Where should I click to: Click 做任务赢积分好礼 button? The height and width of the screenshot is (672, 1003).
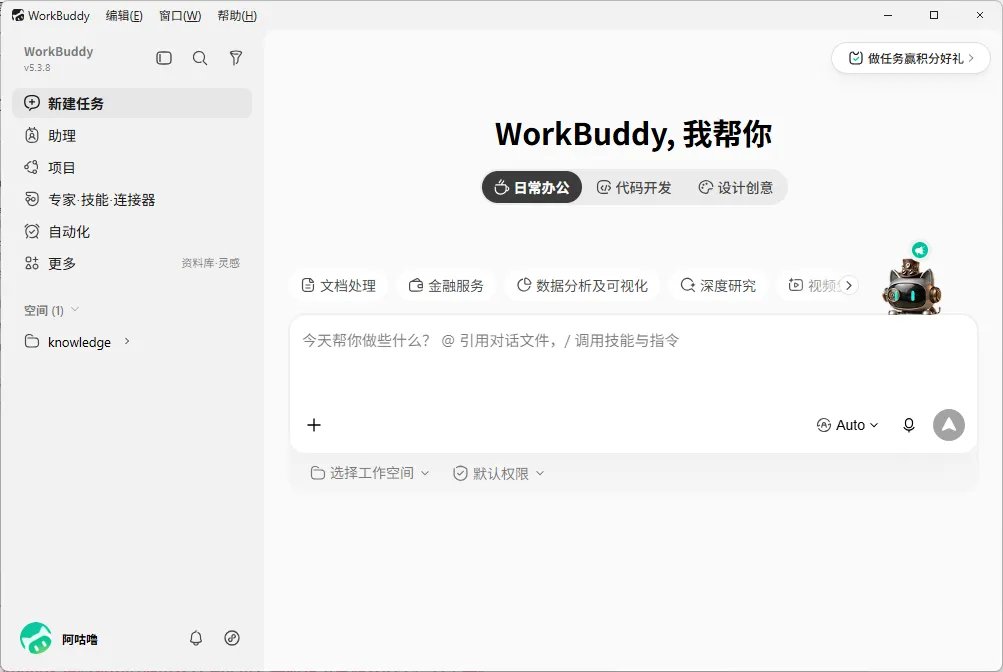coord(911,58)
